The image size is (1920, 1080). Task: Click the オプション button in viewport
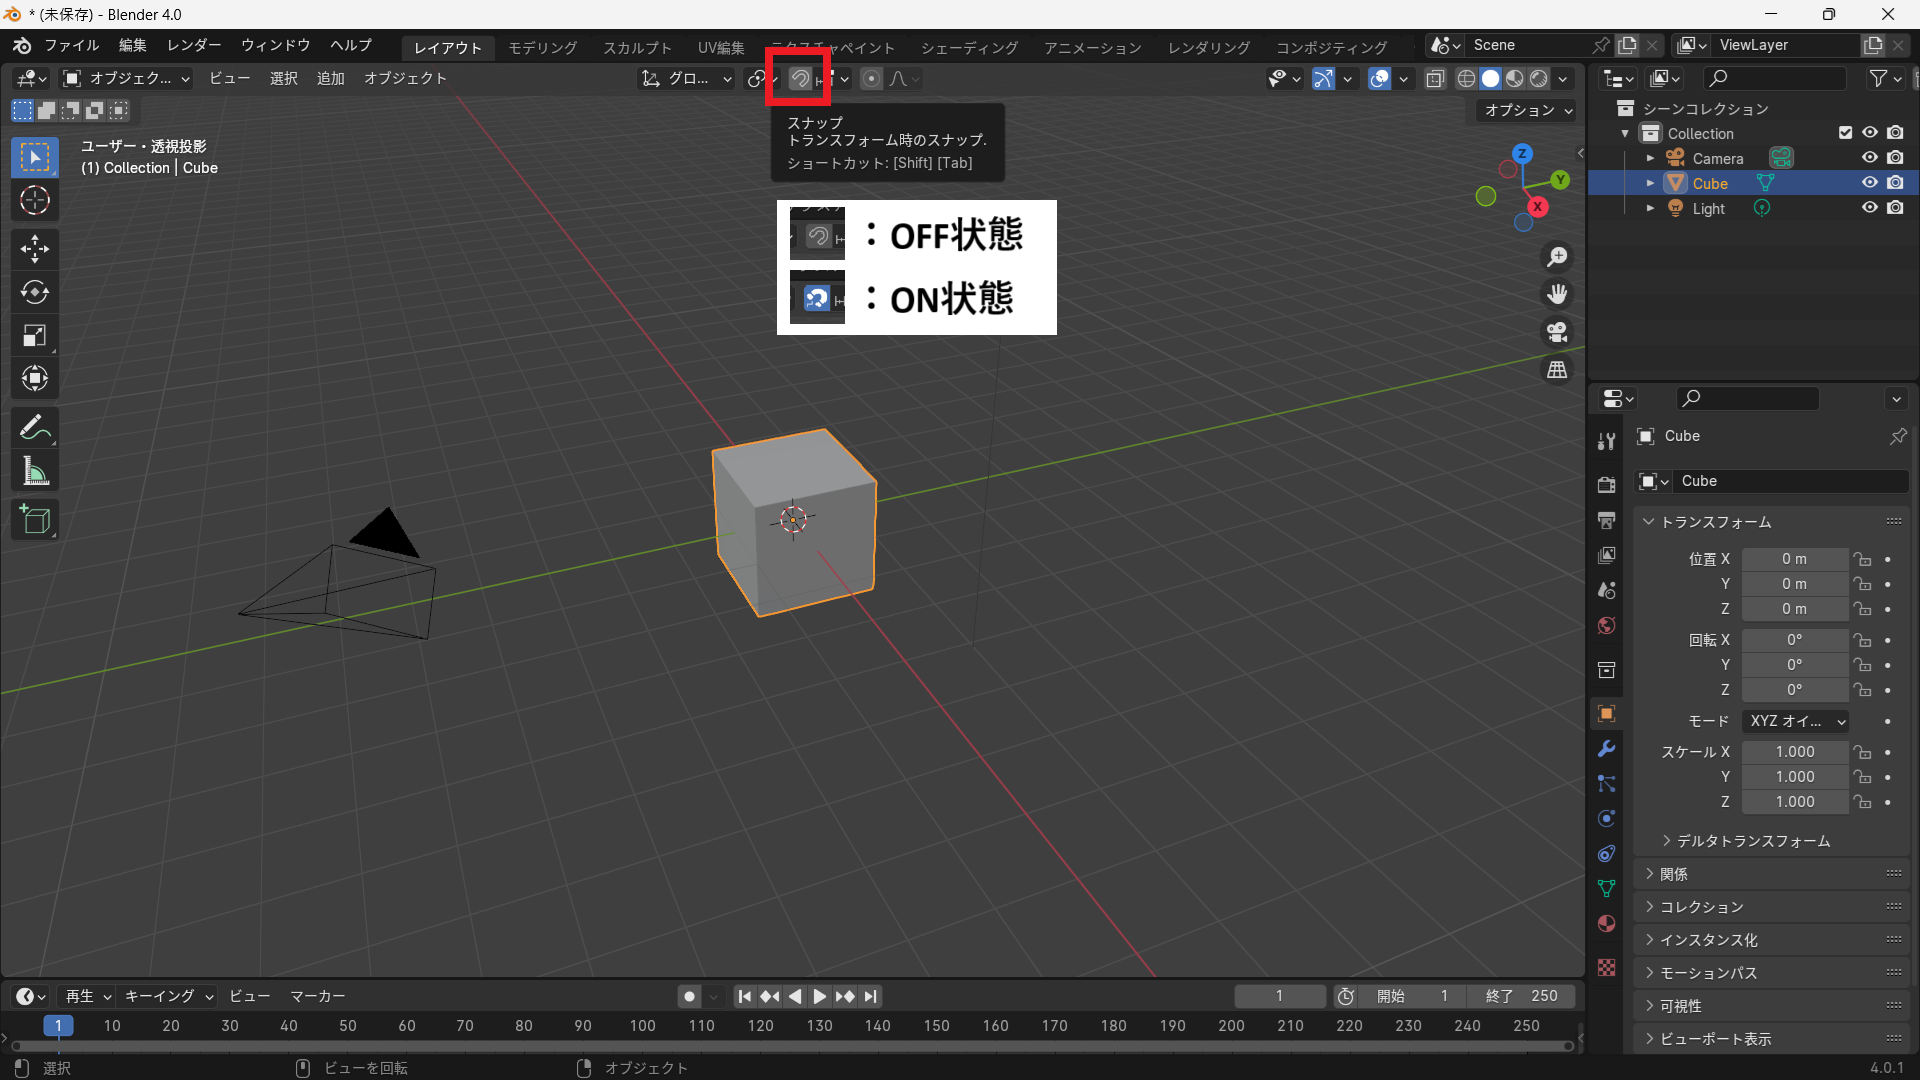click(1527, 110)
